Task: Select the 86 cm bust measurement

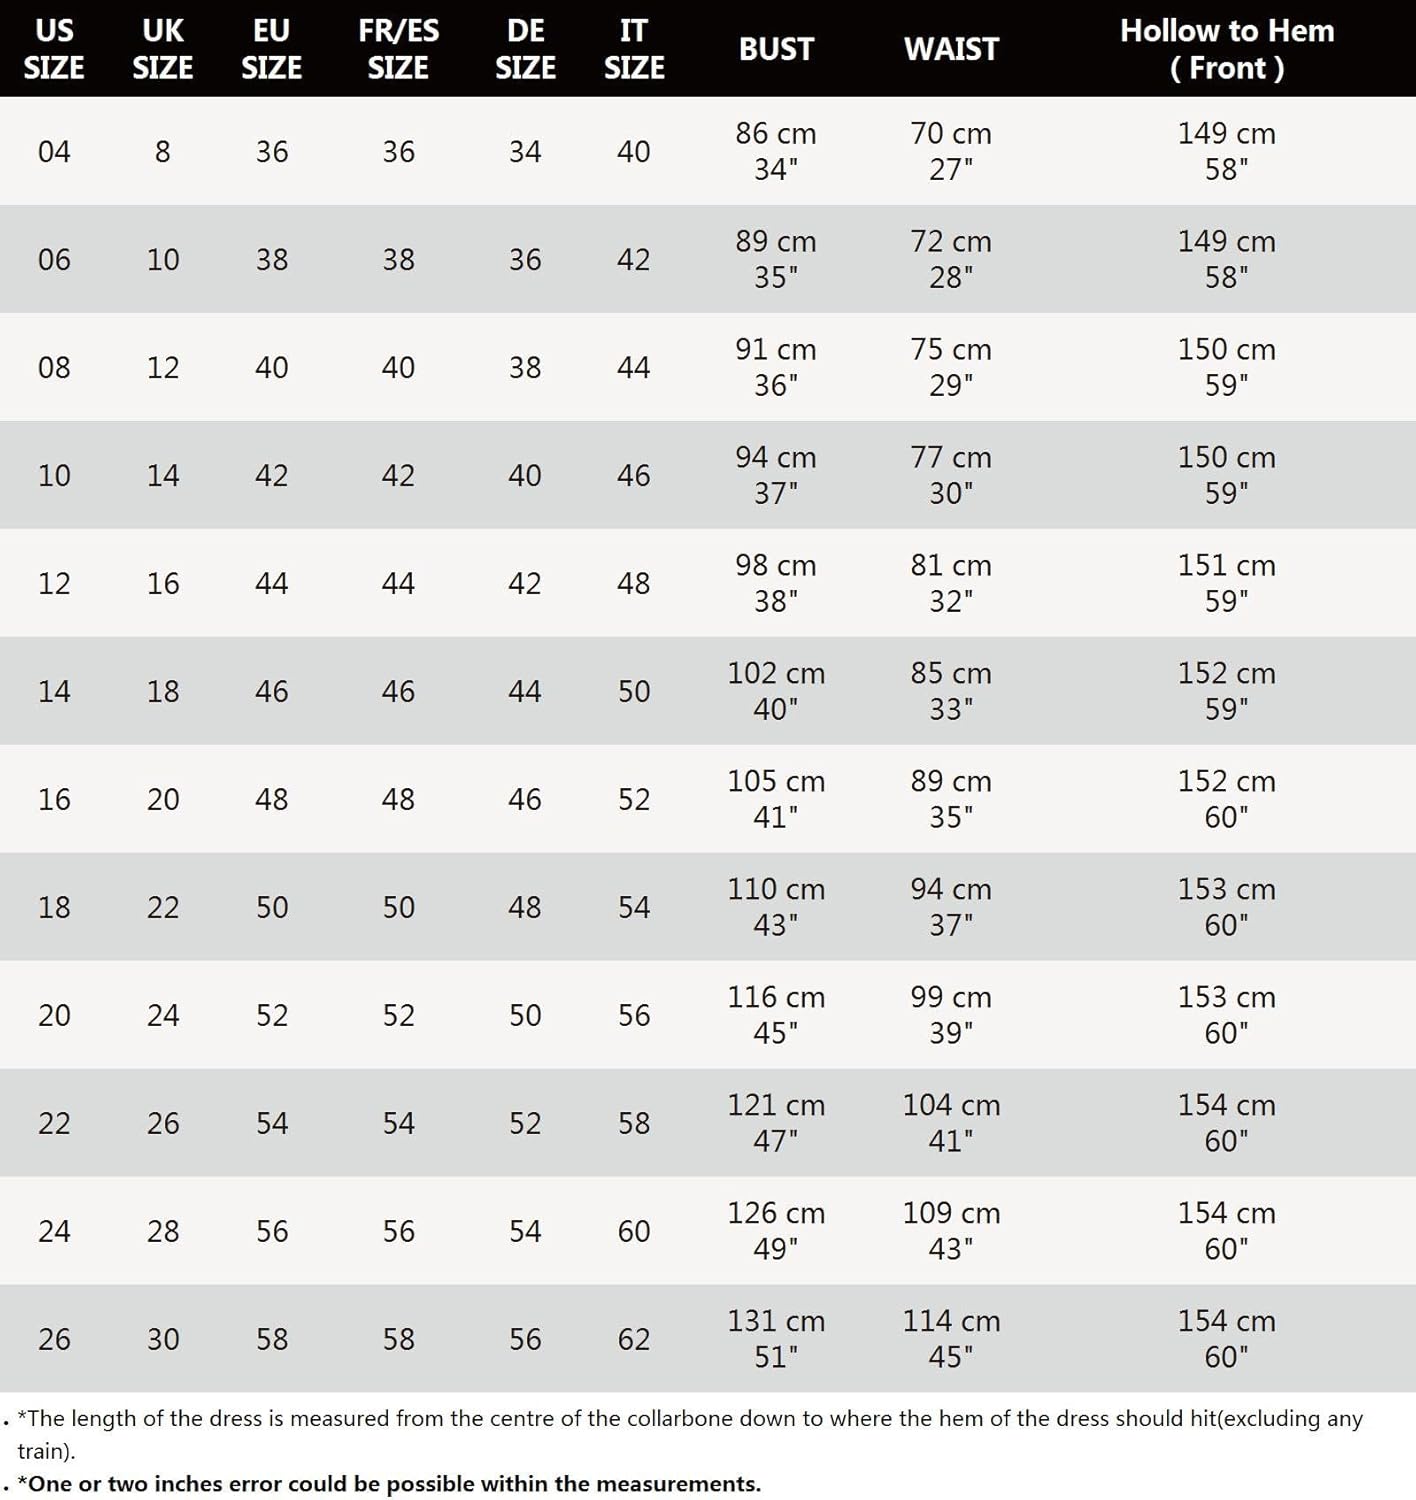Action: (x=776, y=134)
